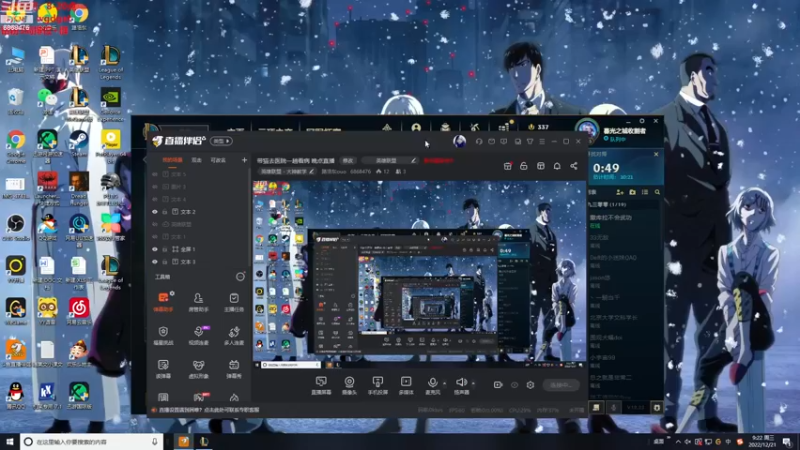The height and width of the screenshot is (450, 800).
Task: Expand the speaker options arrow
Action: [x=473, y=383]
